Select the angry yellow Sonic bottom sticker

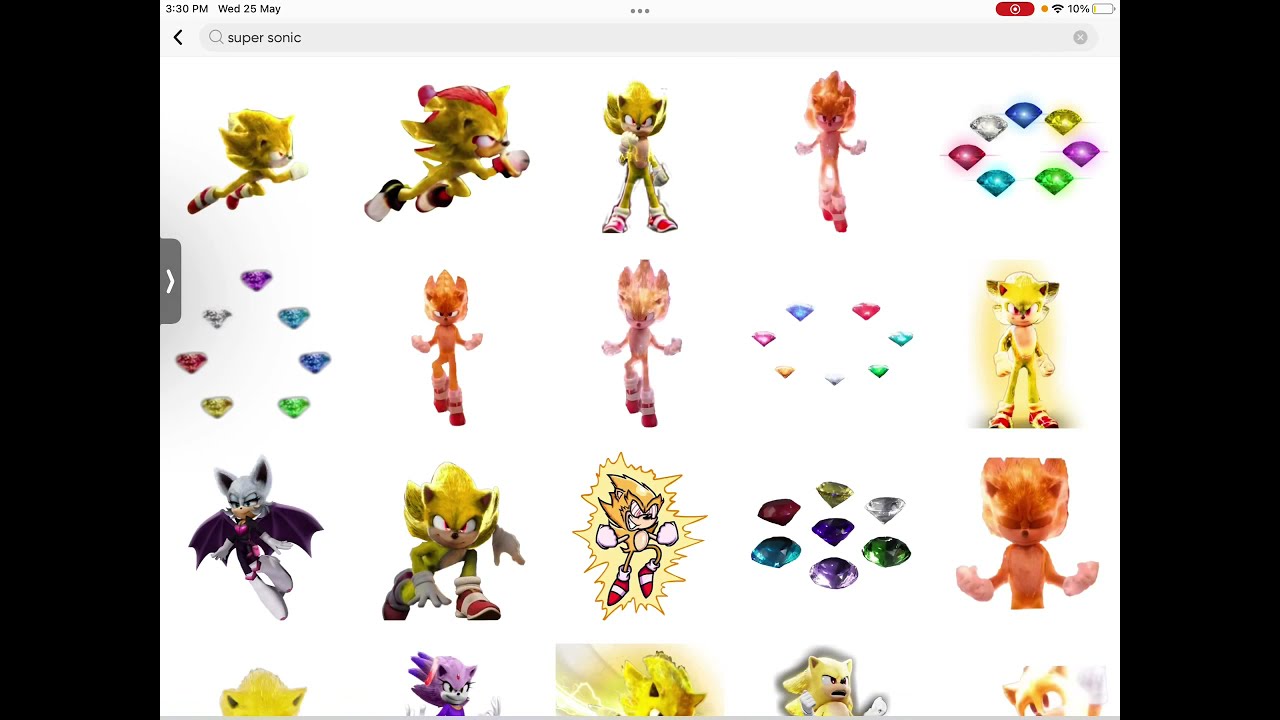click(x=830, y=683)
